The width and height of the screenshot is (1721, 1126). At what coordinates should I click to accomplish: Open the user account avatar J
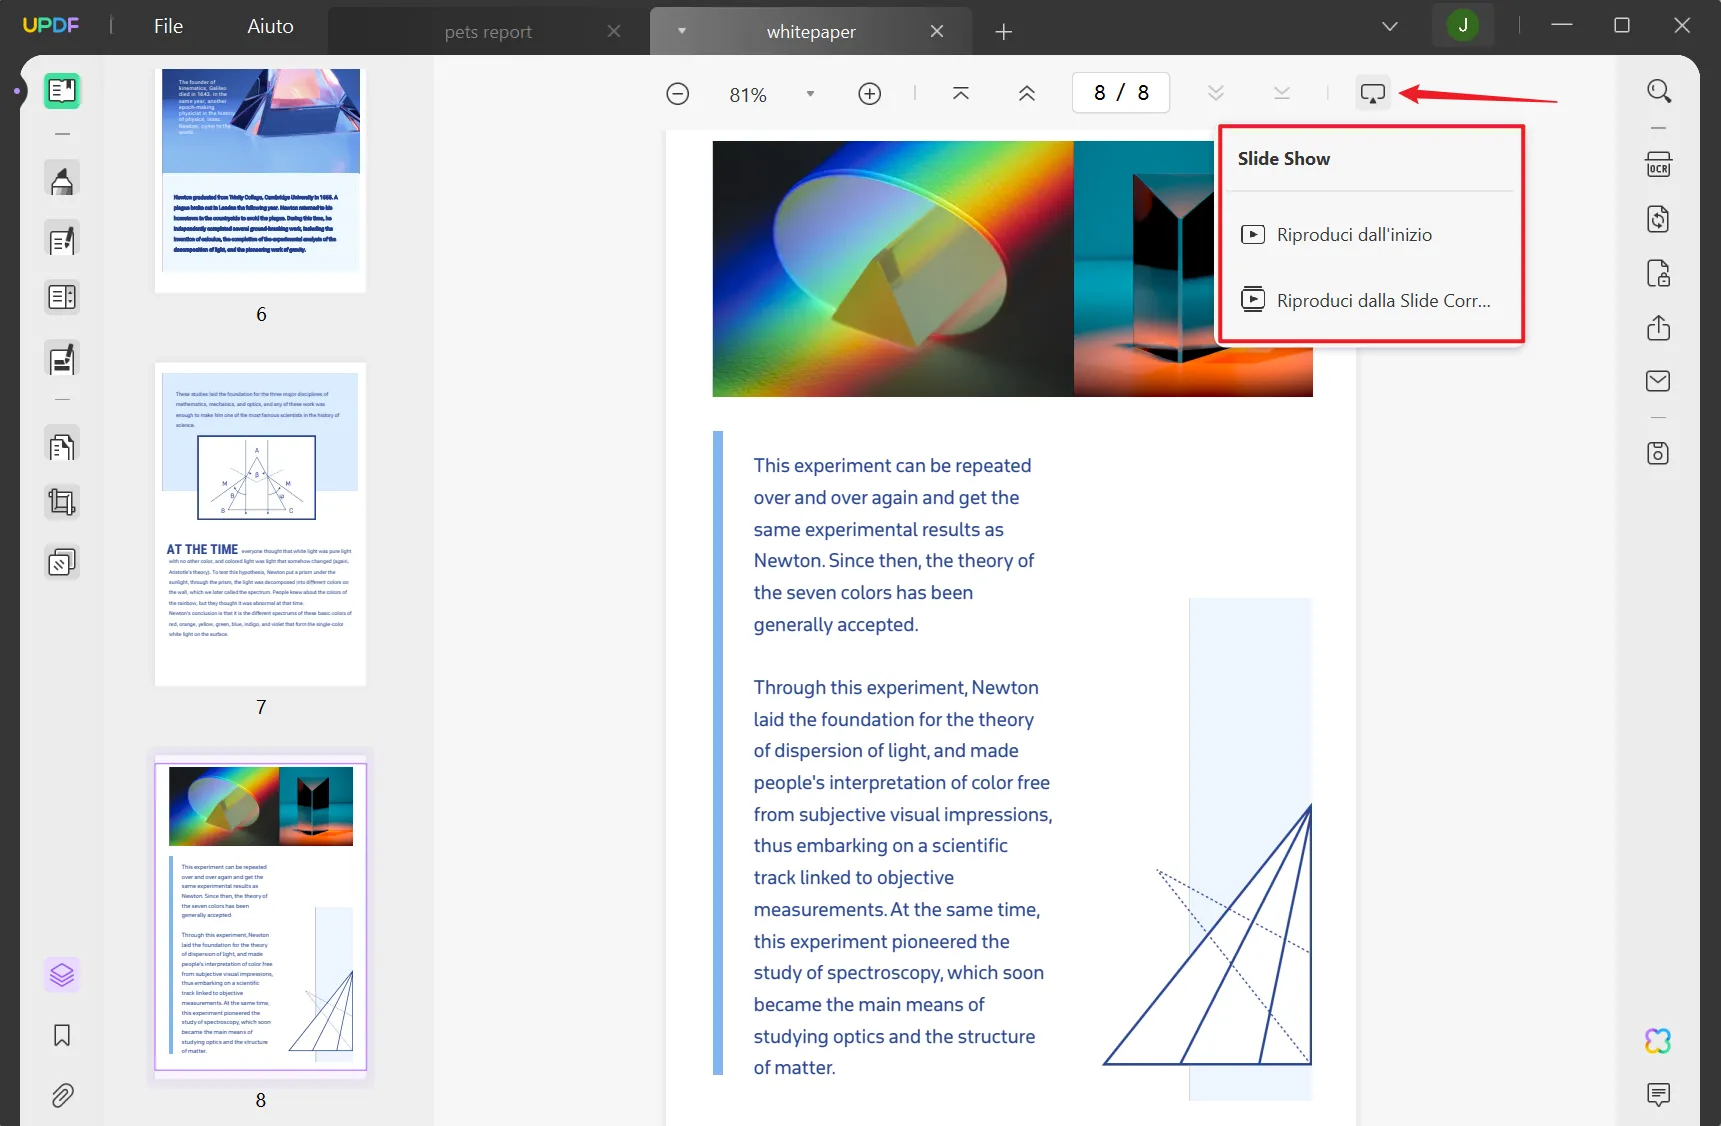[1463, 25]
